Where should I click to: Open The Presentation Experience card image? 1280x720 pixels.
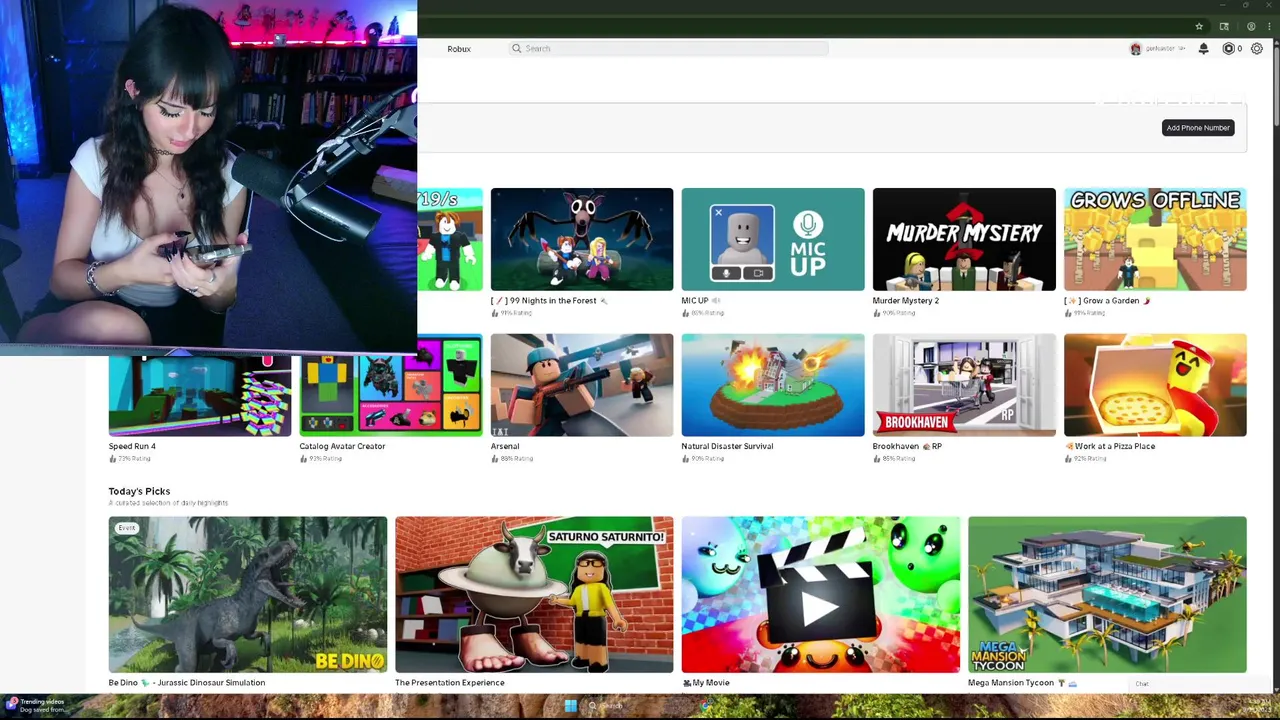[534, 595]
